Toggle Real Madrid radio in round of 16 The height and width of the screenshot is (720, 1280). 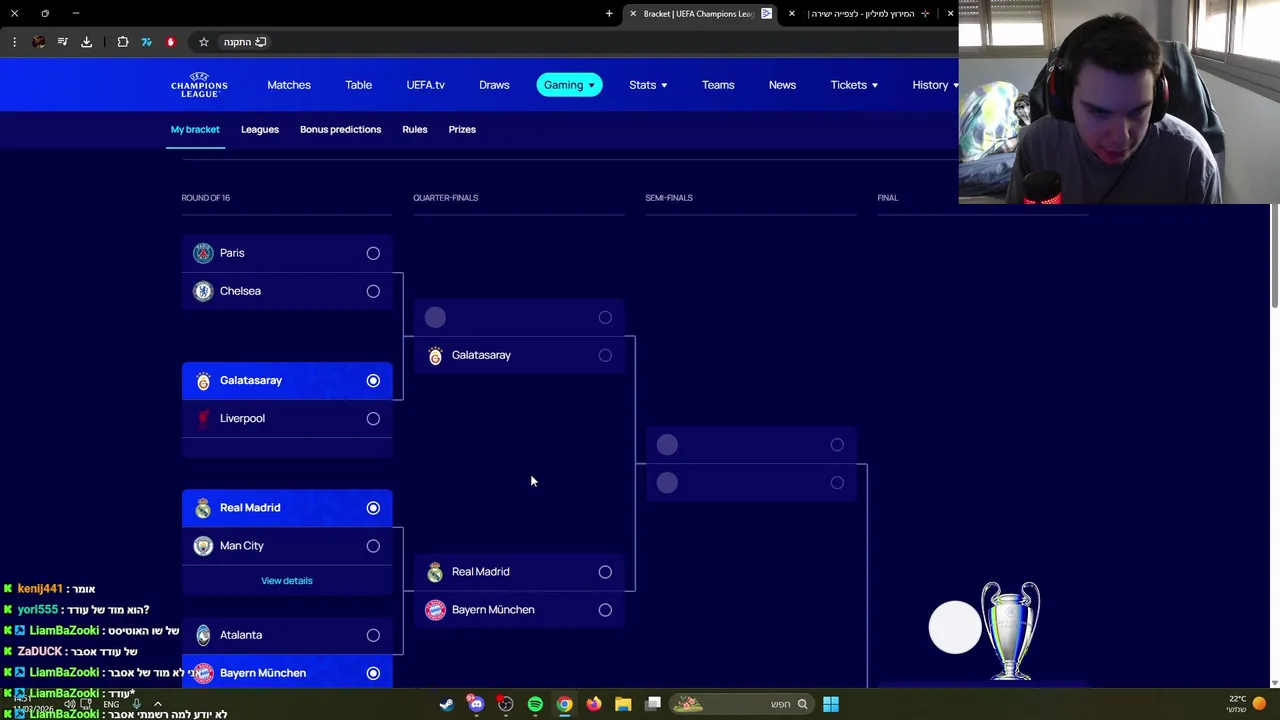[373, 508]
